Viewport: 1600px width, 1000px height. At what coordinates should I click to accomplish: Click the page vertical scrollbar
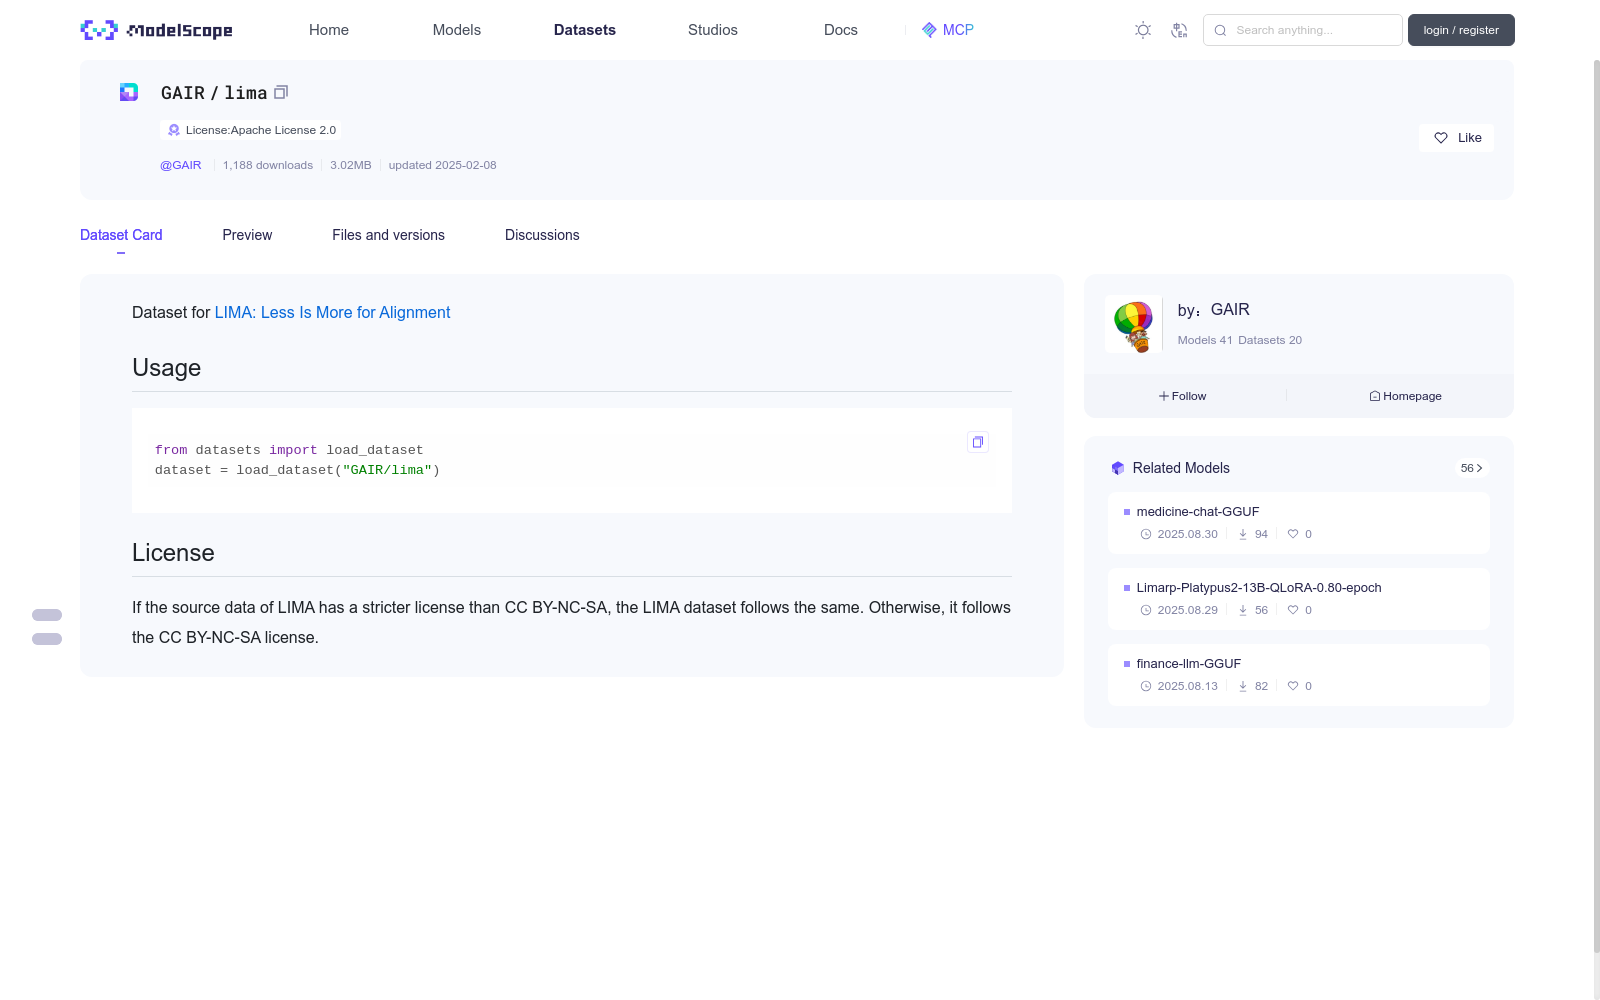pos(1596,505)
